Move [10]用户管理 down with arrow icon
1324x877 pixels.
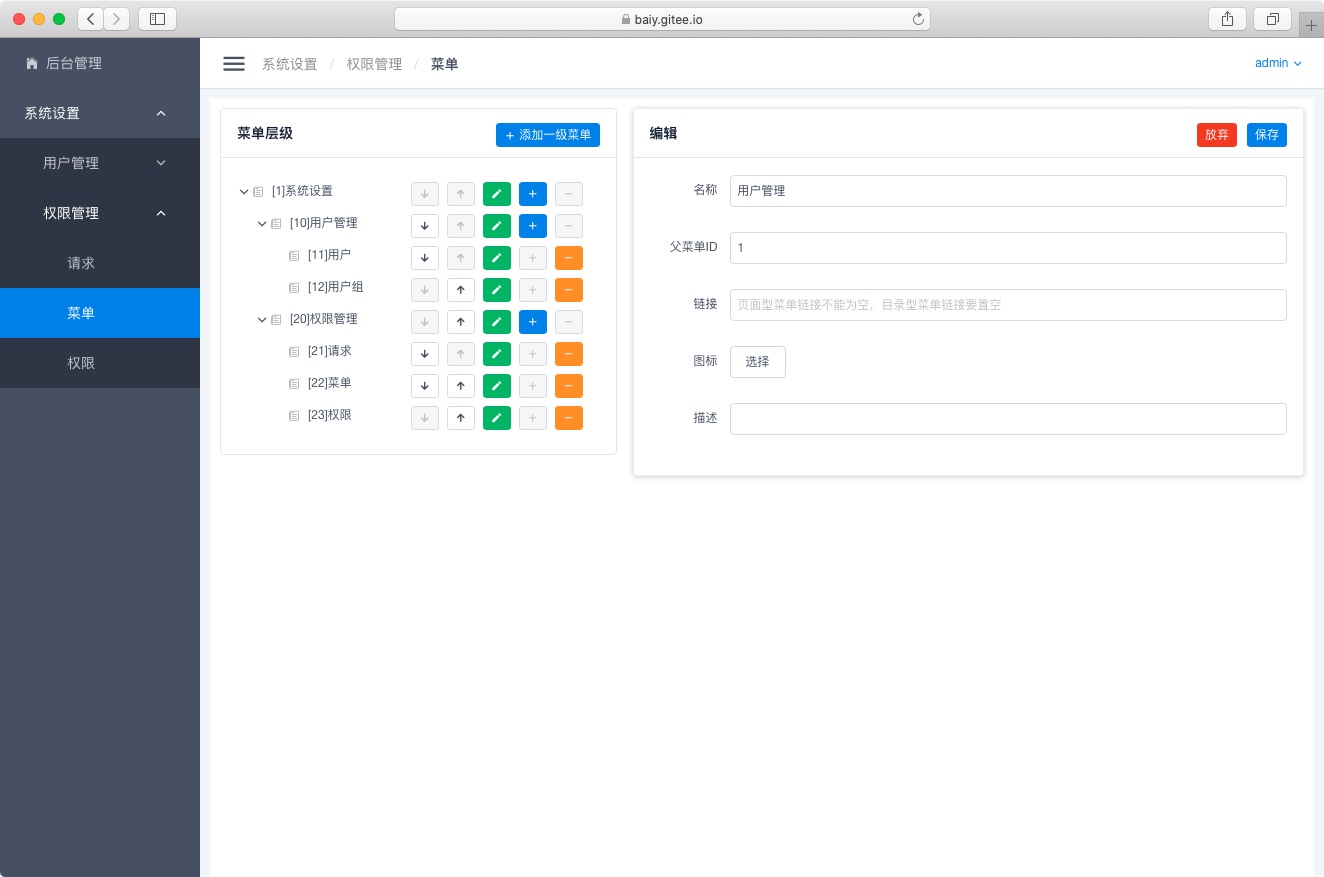point(425,226)
